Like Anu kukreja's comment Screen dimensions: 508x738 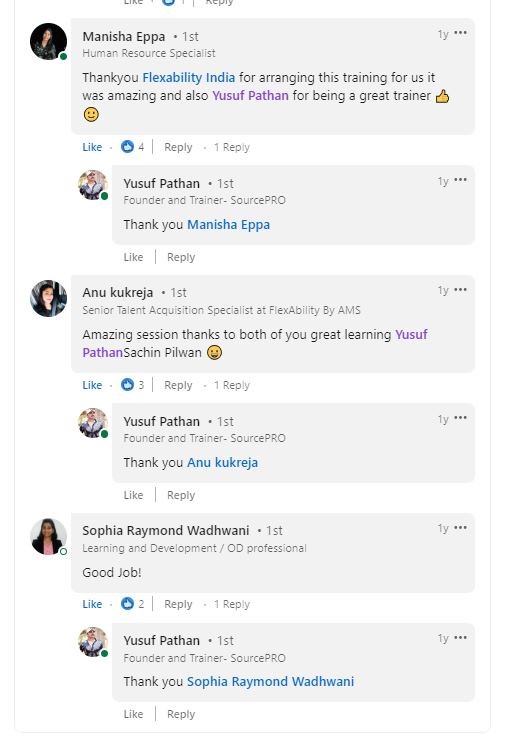click(x=92, y=385)
